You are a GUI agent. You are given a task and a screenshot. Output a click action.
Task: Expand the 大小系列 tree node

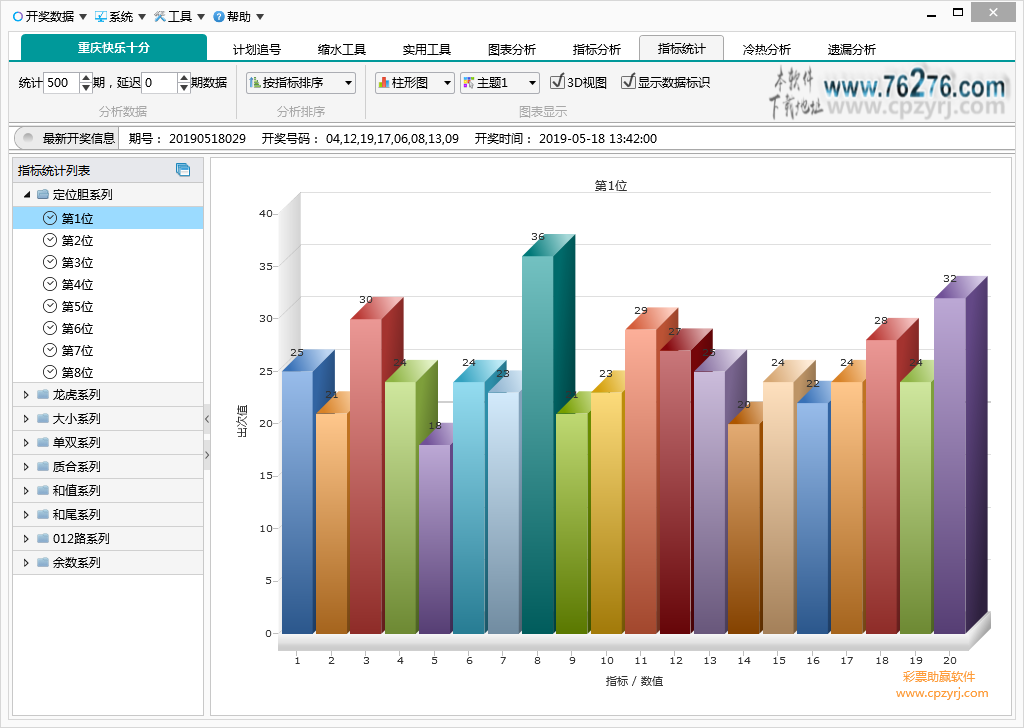tap(26, 419)
